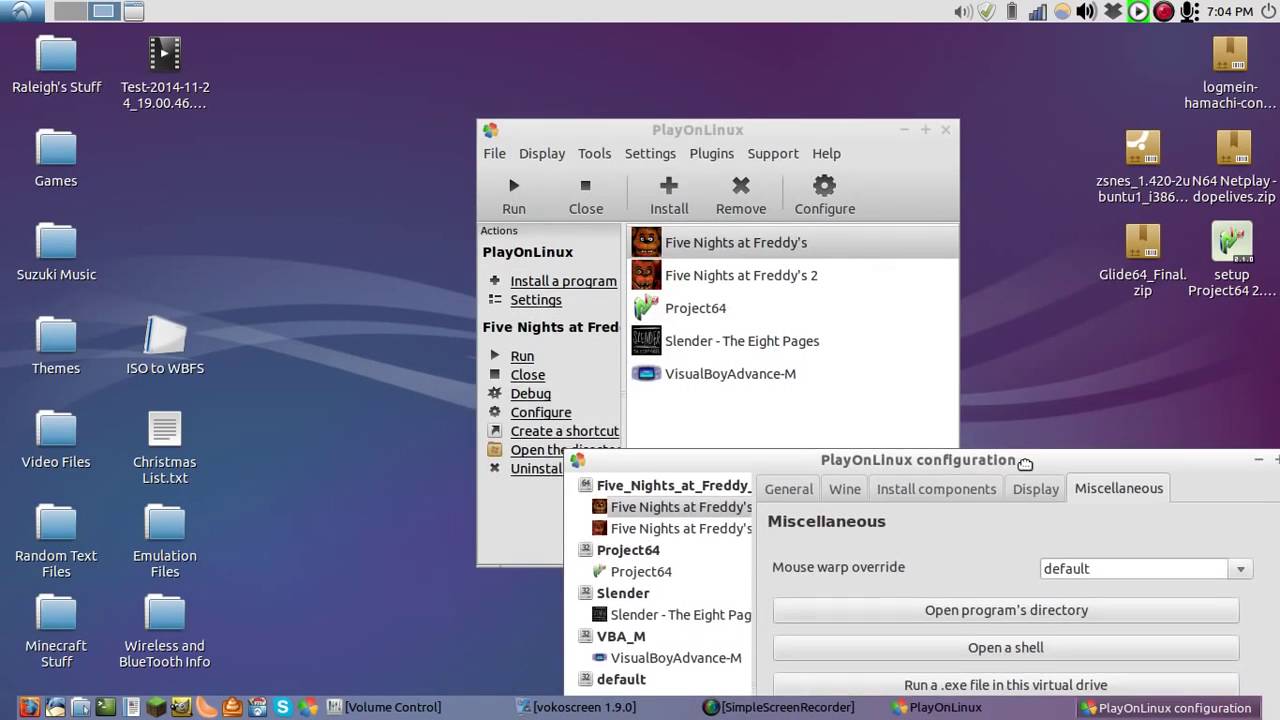Viewport: 1280px width, 720px height.
Task: Open the Raleigh's Stuff desktop folder
Action: point(56,64)
